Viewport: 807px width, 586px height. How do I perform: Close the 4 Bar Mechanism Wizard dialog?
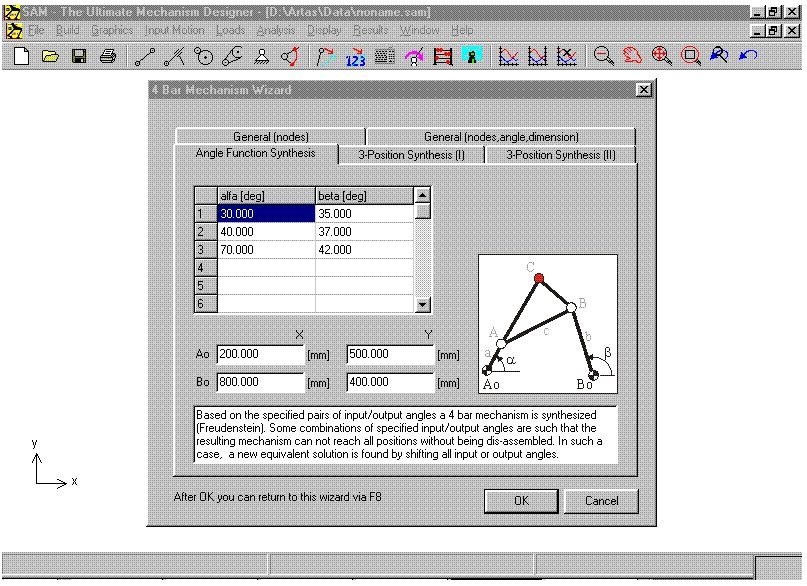click(x=643, y=90)
